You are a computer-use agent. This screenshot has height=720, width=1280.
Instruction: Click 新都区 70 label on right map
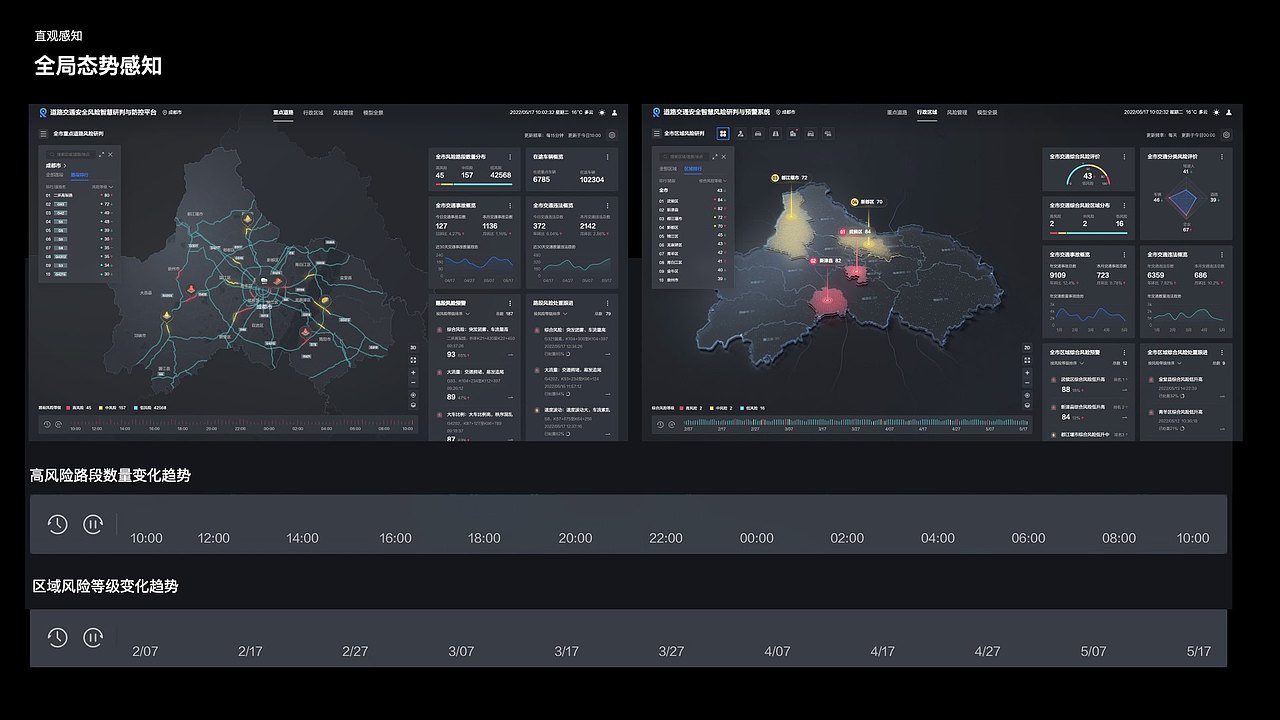point(867,202)
